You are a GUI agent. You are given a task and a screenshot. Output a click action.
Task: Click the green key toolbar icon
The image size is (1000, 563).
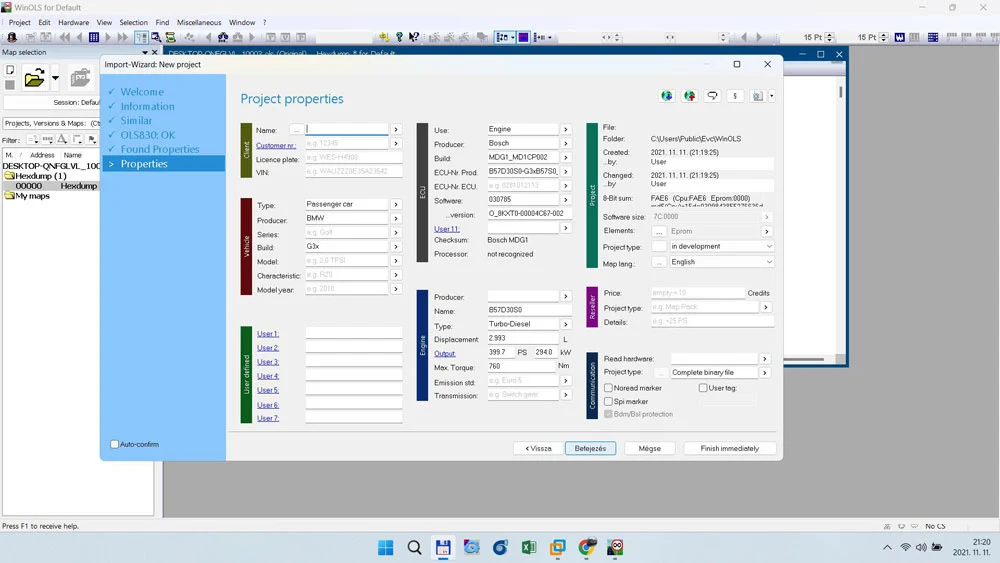399,38
